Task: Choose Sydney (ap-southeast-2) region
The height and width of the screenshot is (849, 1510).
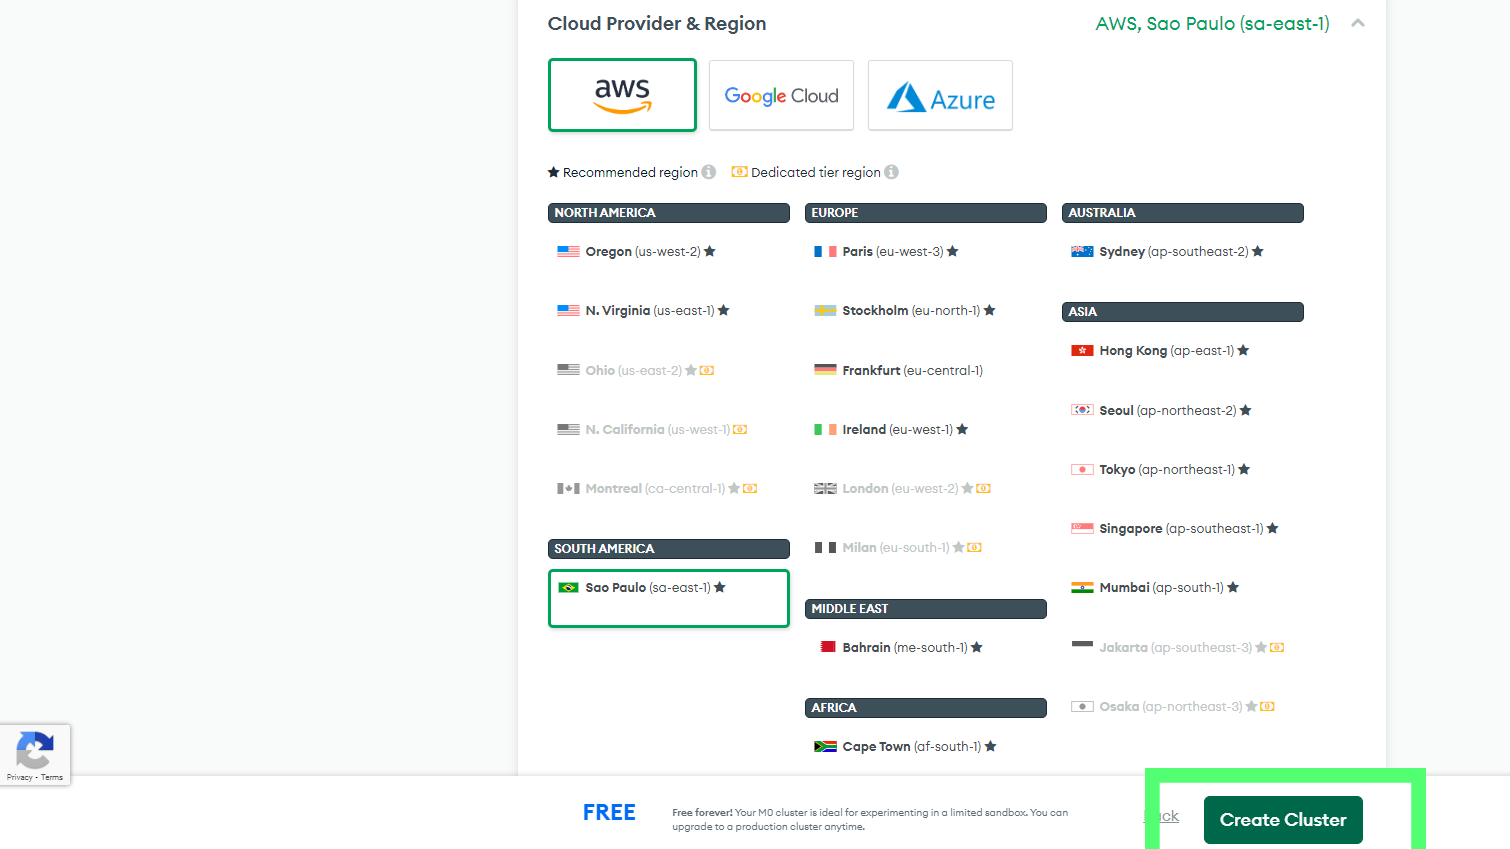Action: 1183,252
